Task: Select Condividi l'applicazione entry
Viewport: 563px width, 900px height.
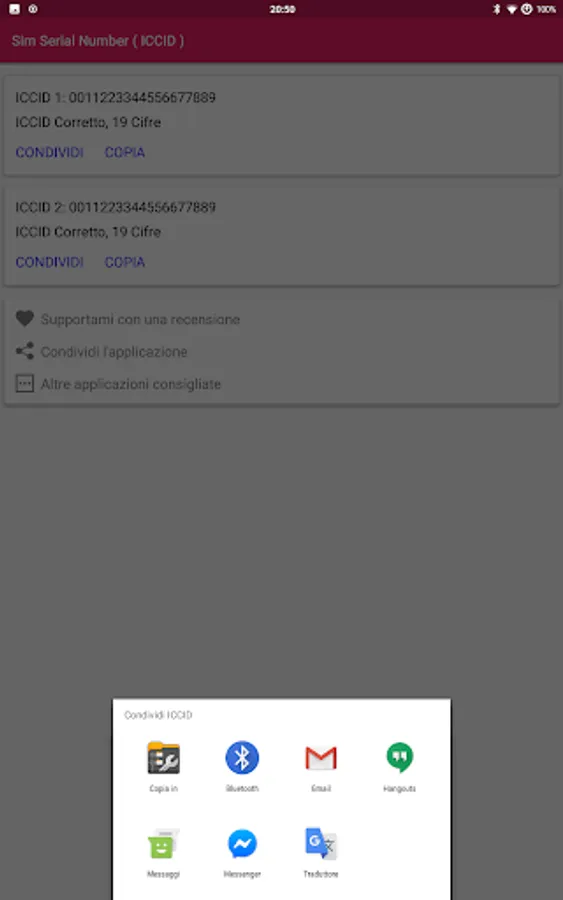Action: (x=114, y=351)
